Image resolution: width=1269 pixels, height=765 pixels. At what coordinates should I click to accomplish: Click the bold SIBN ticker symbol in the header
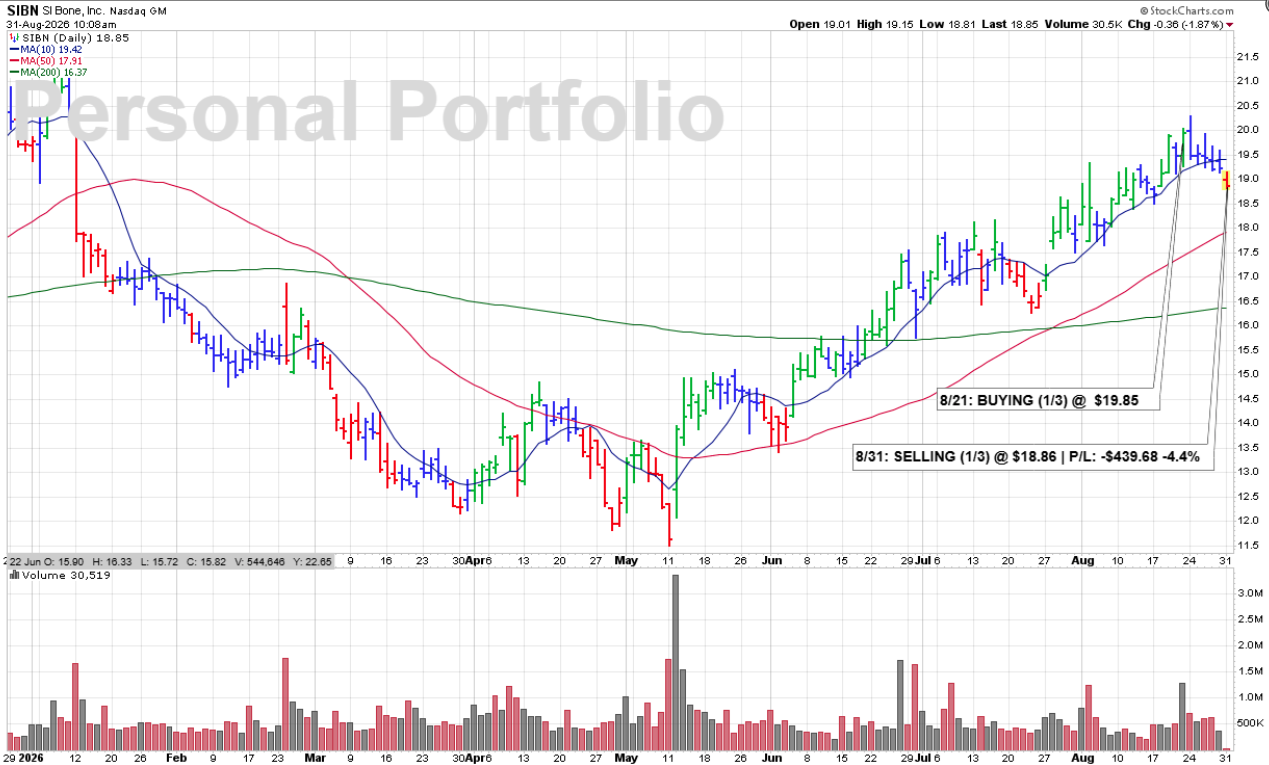pos(21,9)
